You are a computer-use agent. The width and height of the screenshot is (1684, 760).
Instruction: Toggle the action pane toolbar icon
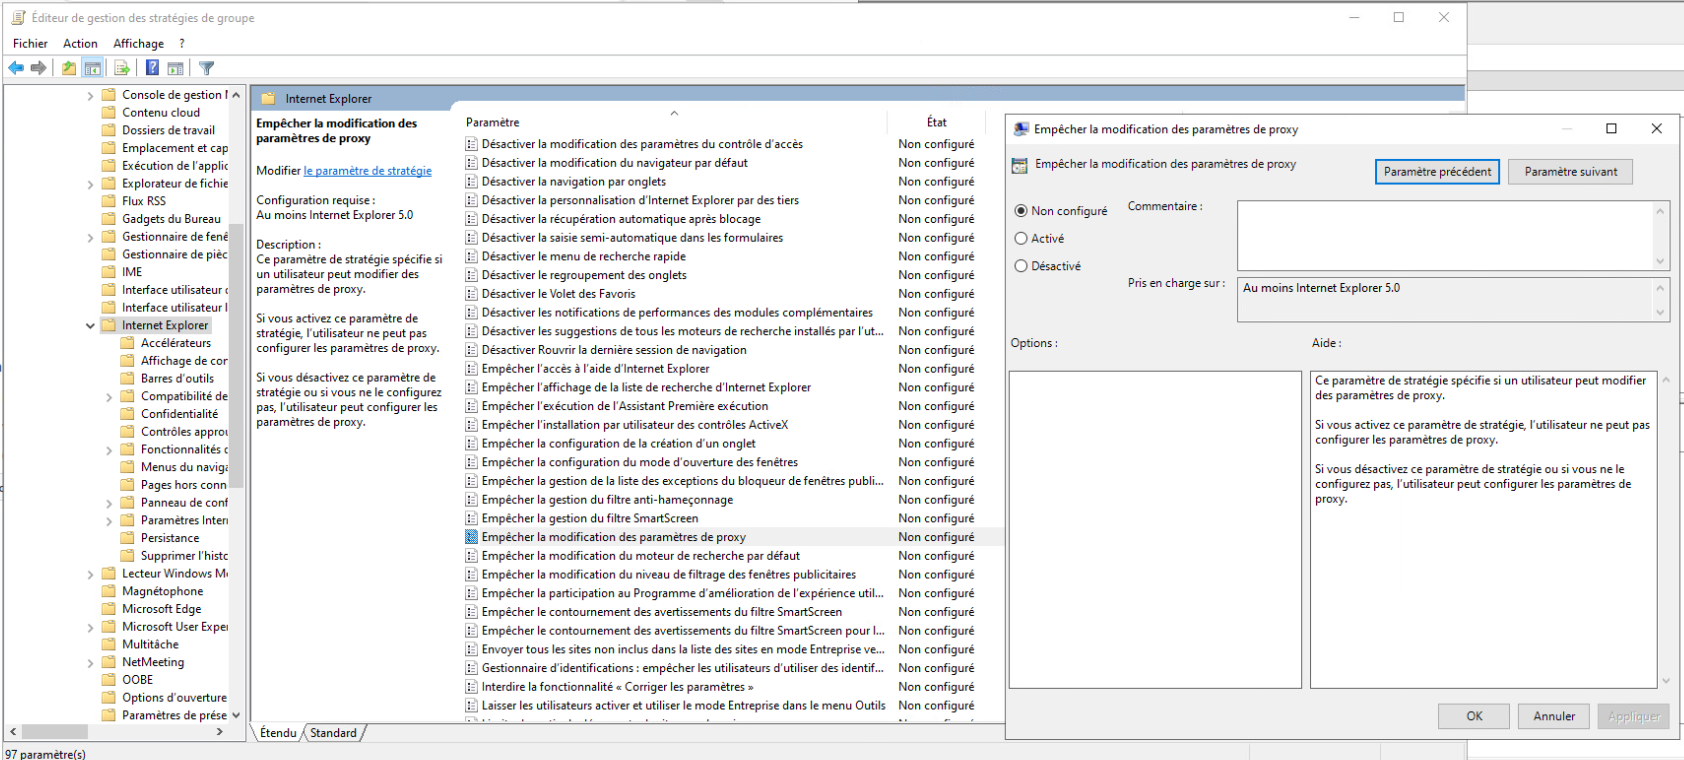tap(176, 68)
